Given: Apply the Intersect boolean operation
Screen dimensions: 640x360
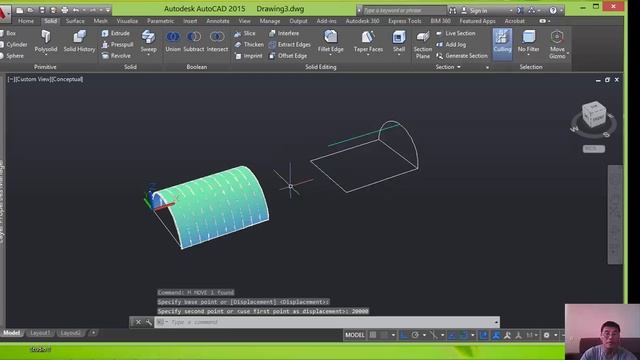Looking at the screenshot, I should click(x=217, y=41).
